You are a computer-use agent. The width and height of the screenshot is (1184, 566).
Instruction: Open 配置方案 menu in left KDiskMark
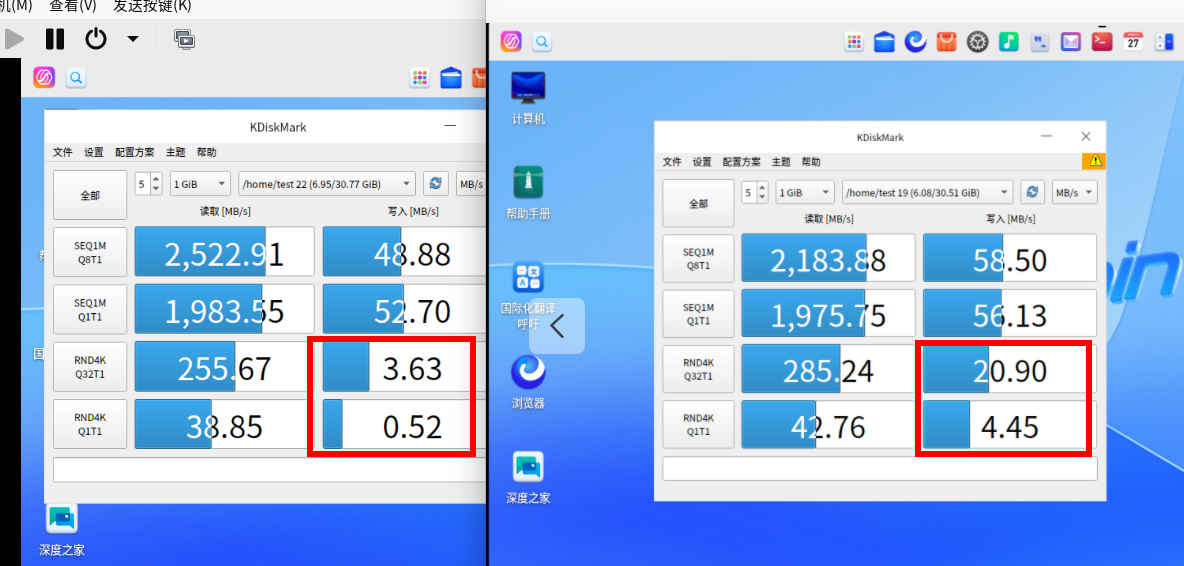coord(134,152)
